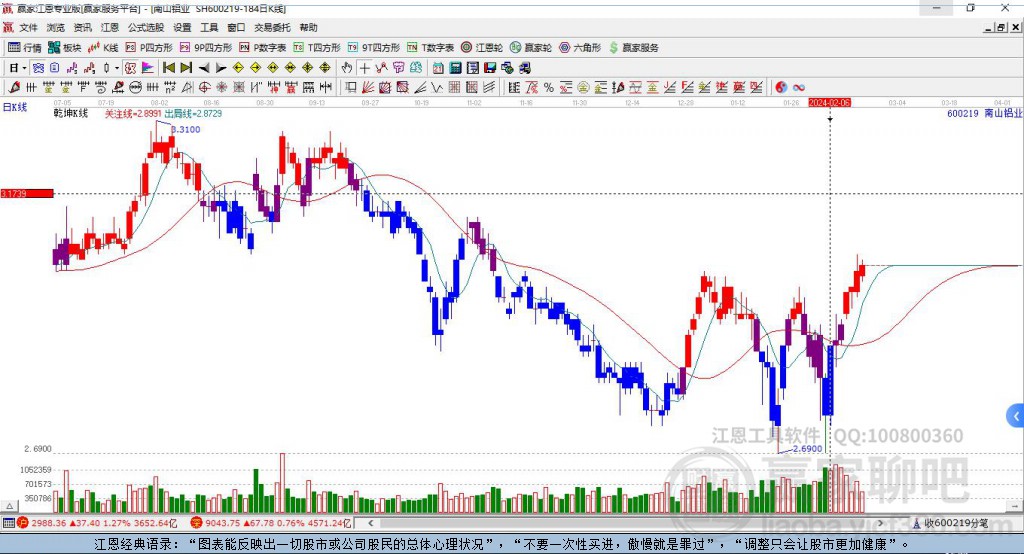Open 行情 market quotes view
Viewport: 1024px width, 554px height.
[25, 48]
